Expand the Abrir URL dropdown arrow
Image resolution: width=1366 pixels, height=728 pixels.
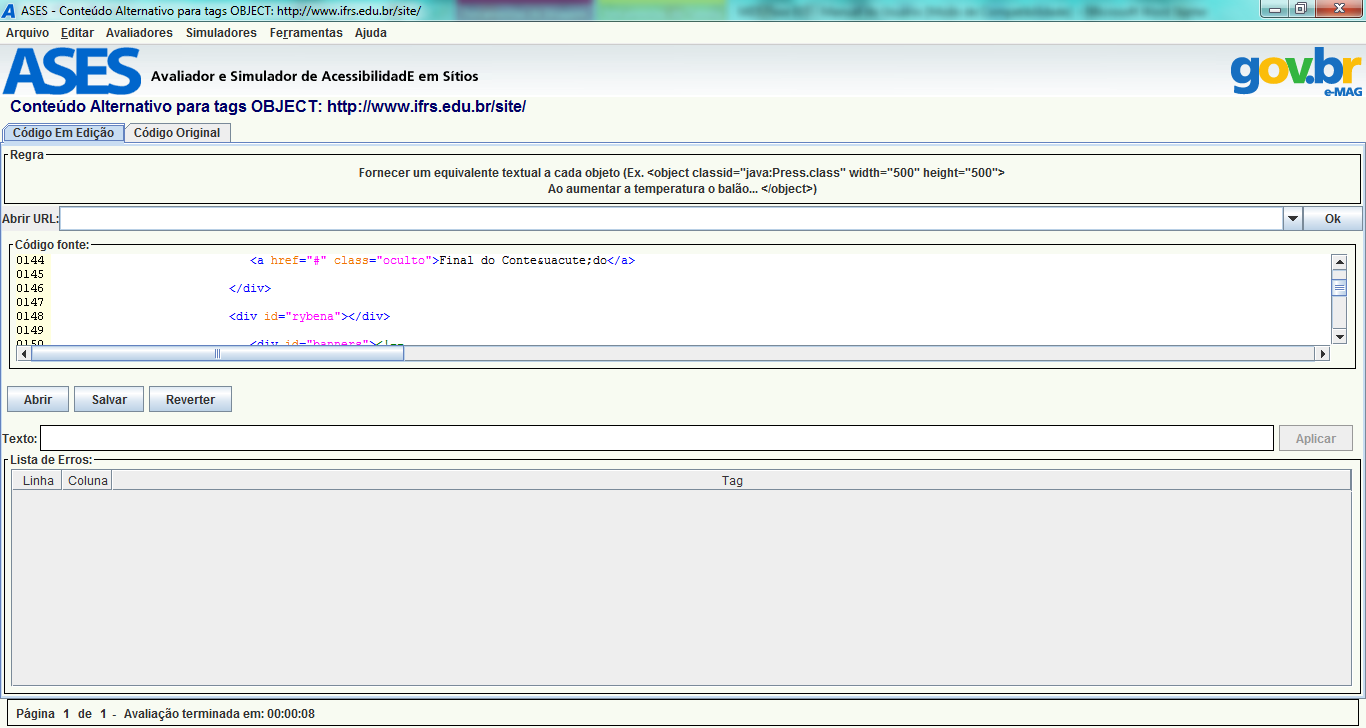[1293, 219]
